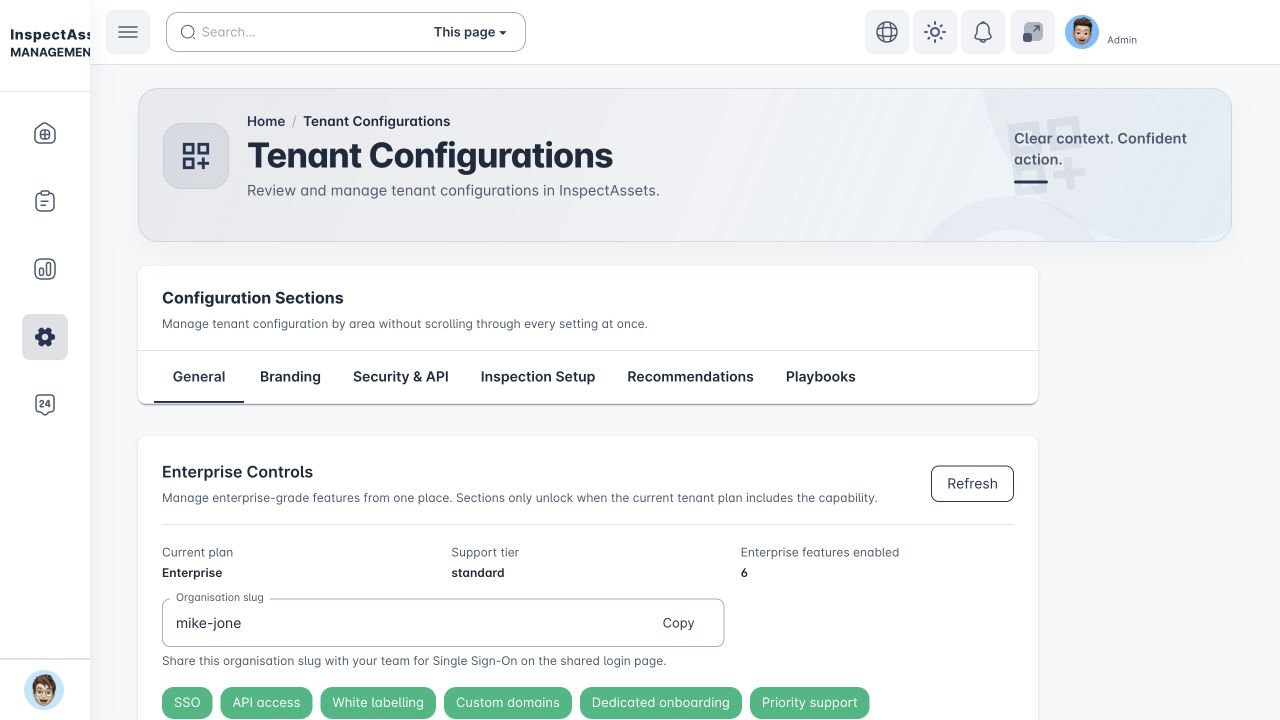
Task: Click the SSO feature chip
Action: 187,703
